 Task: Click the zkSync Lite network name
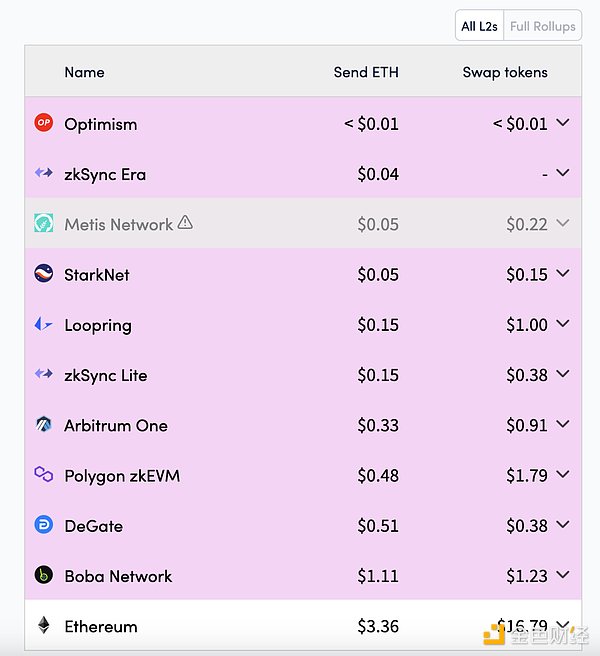coord(105,375)
